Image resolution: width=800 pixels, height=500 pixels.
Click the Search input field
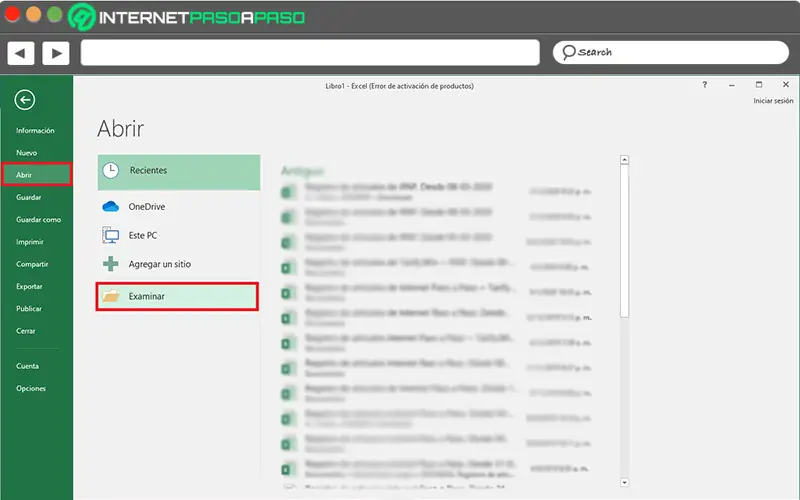[670, 53]
